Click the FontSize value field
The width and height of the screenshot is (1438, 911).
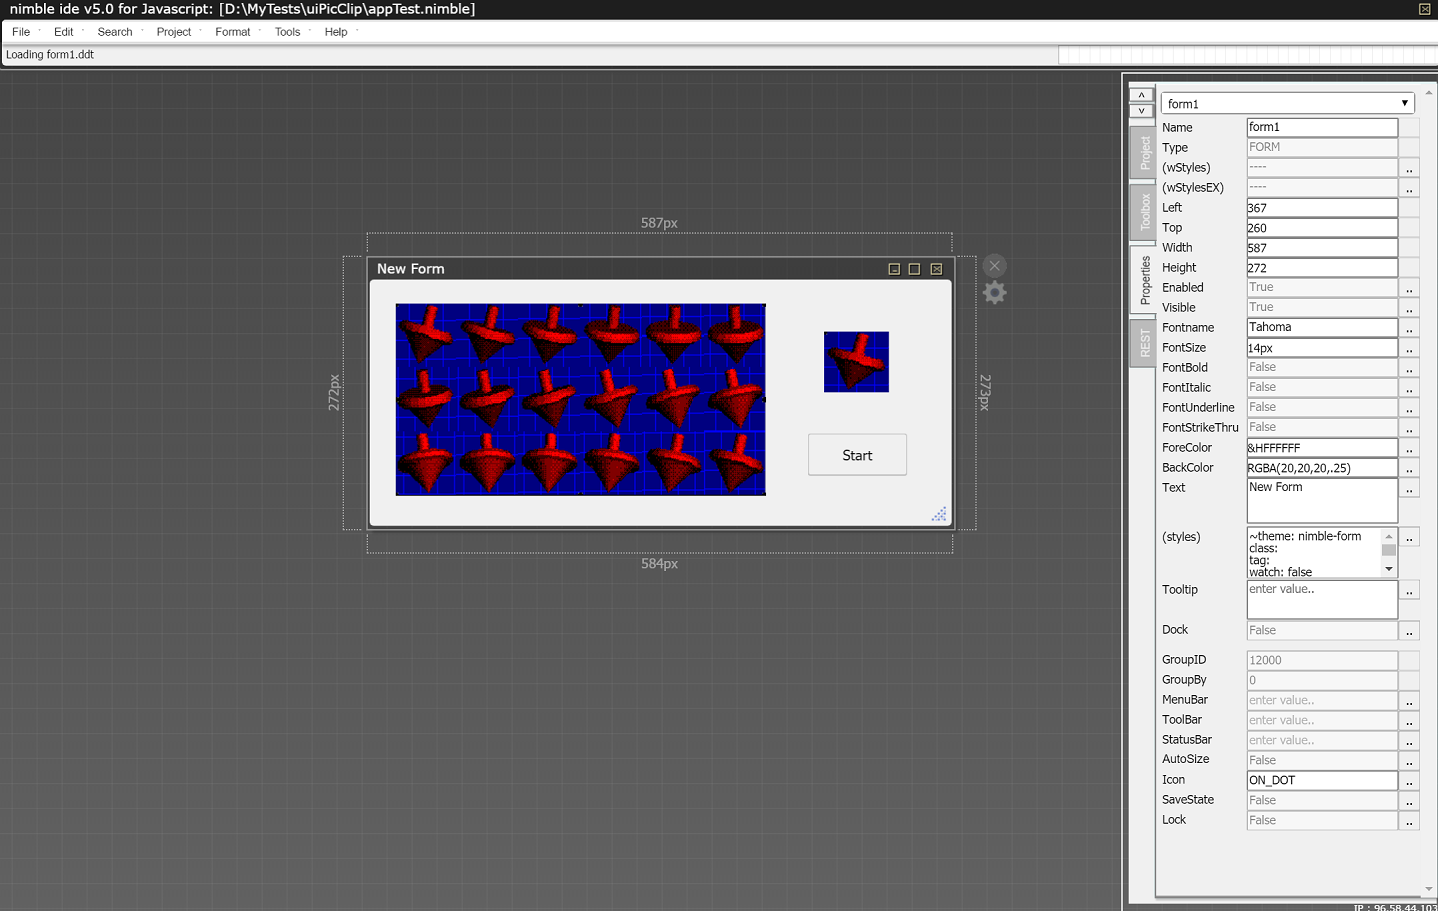click(x=1322, y=348)
